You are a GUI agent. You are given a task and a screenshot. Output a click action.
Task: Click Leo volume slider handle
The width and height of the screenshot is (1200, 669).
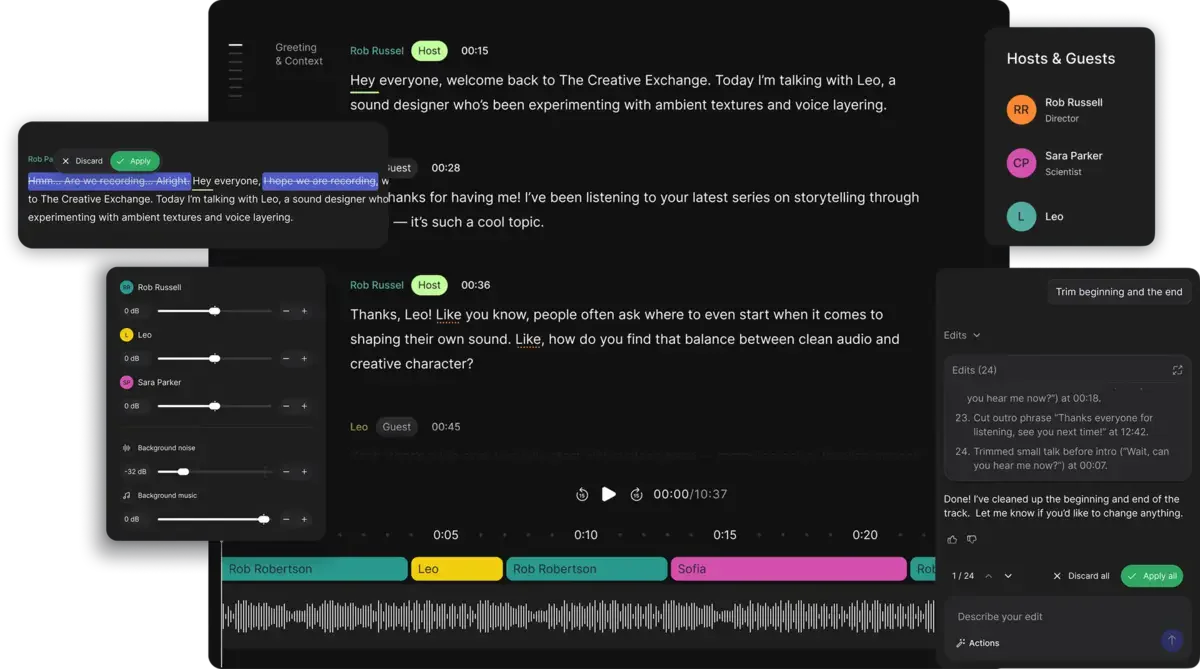point(214,358)
